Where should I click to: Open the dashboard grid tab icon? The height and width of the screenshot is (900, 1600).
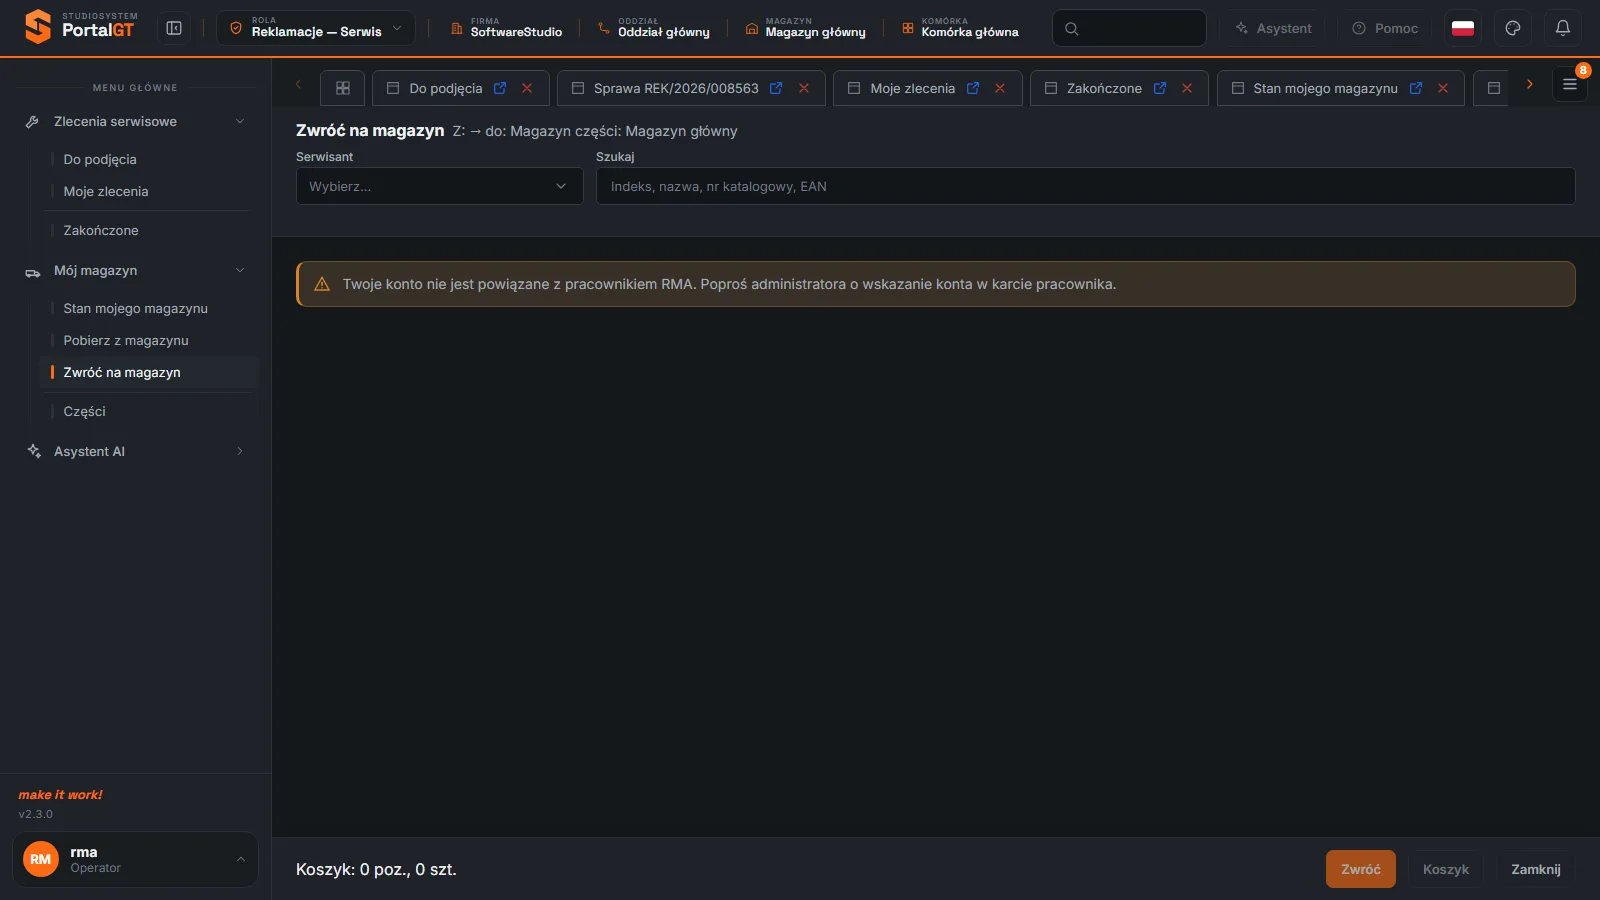coord(343,88)
